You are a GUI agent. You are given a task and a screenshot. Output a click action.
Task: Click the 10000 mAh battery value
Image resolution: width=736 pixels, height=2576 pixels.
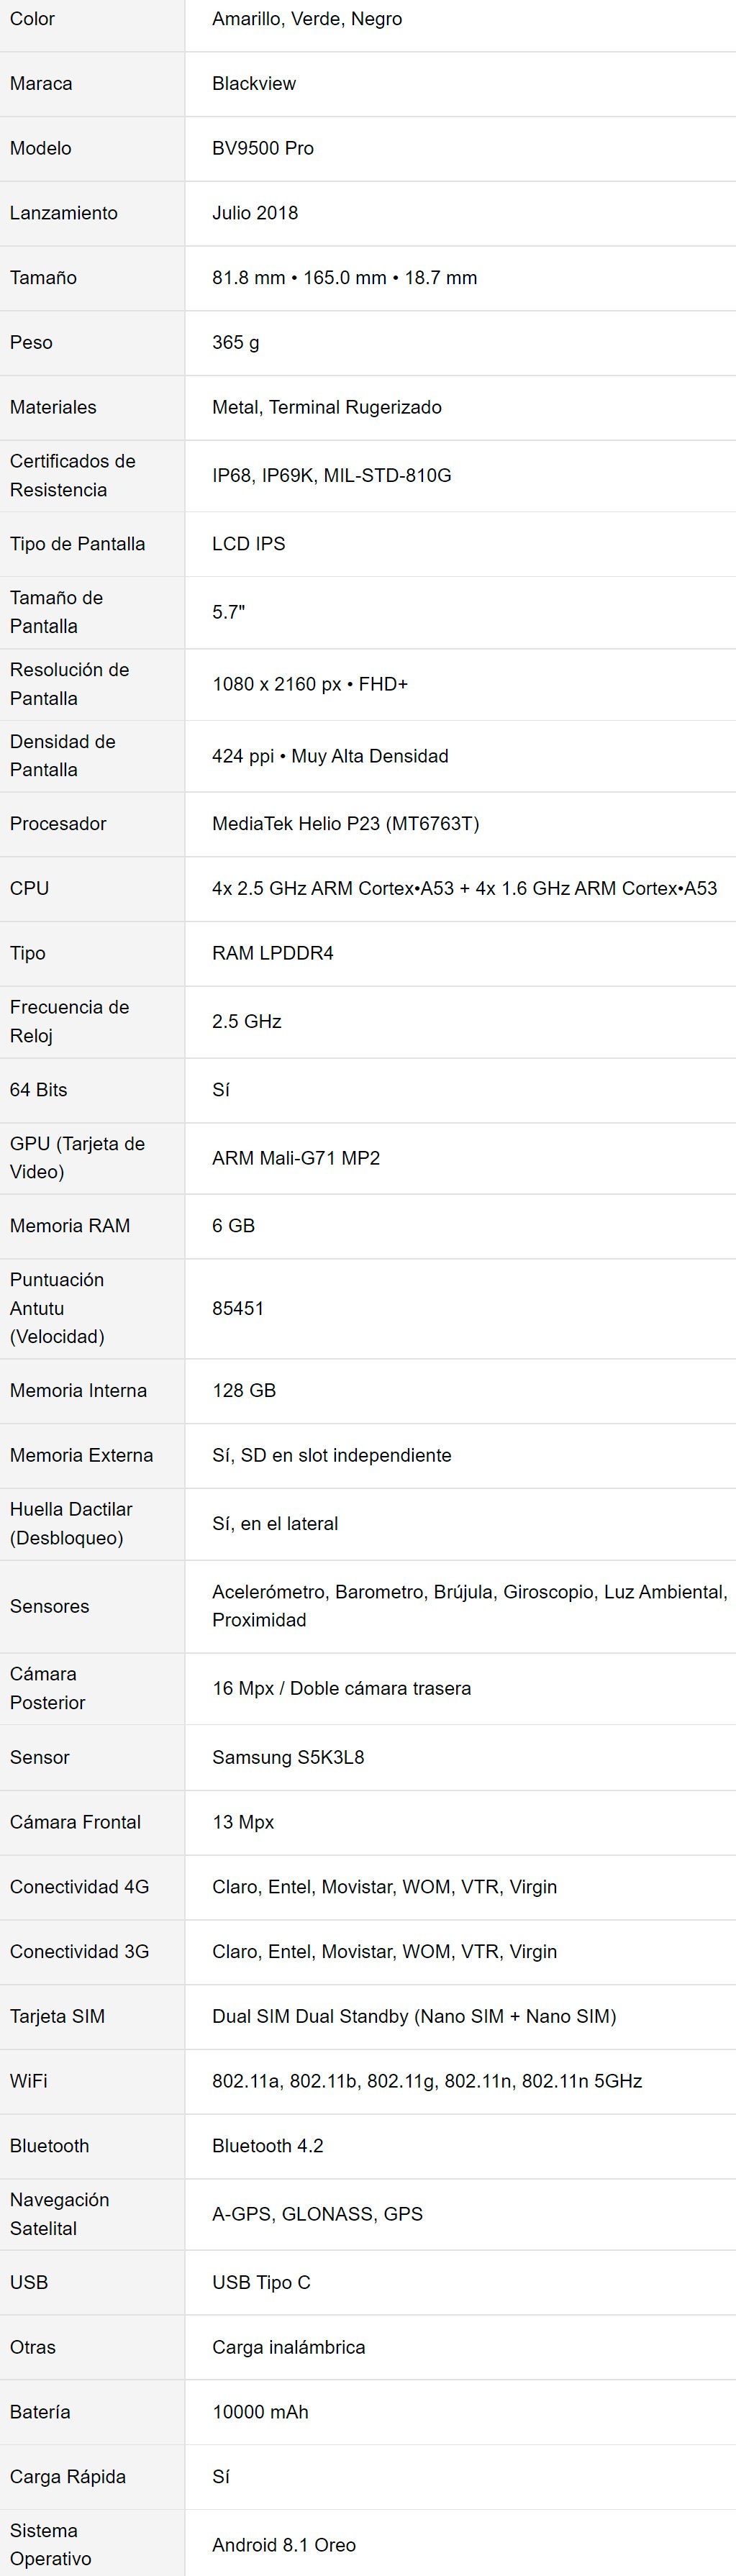(x=260, y=2411)
